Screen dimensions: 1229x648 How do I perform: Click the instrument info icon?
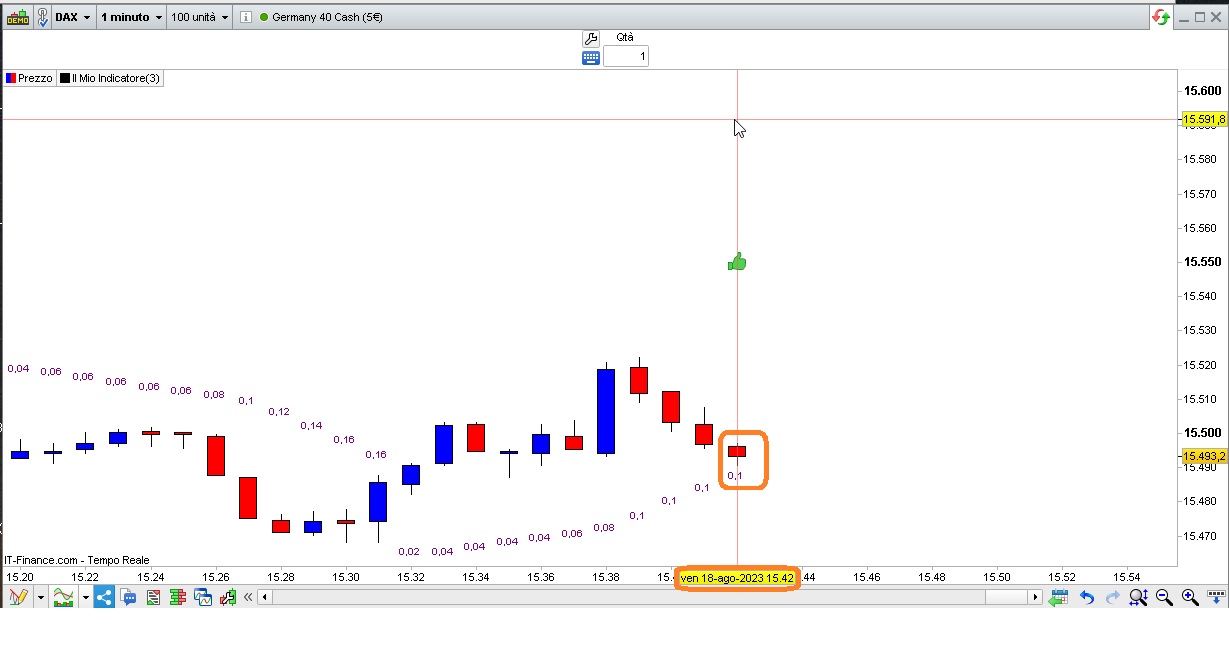pyautogui.click(x=246, y=17)
